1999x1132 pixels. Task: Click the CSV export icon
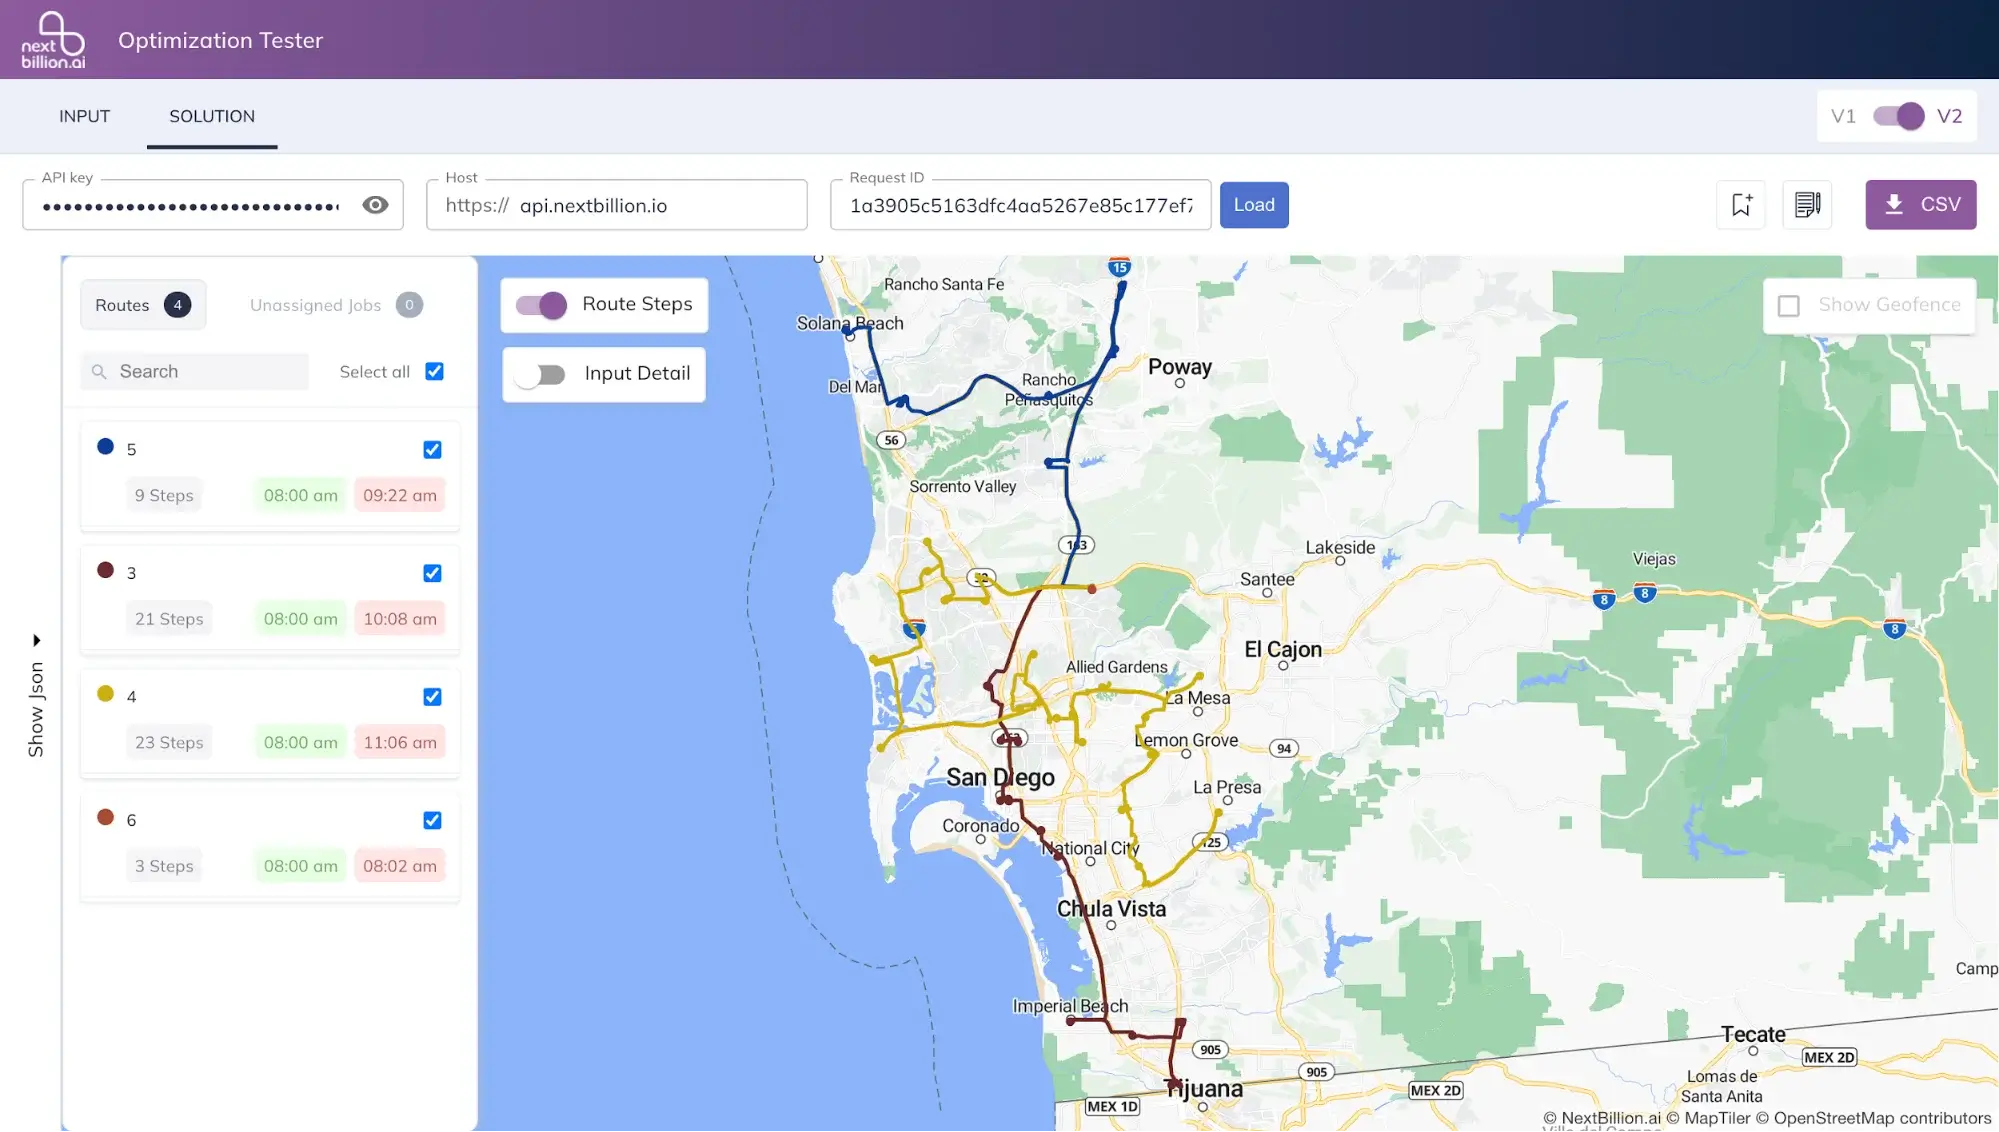(1922, 204)
